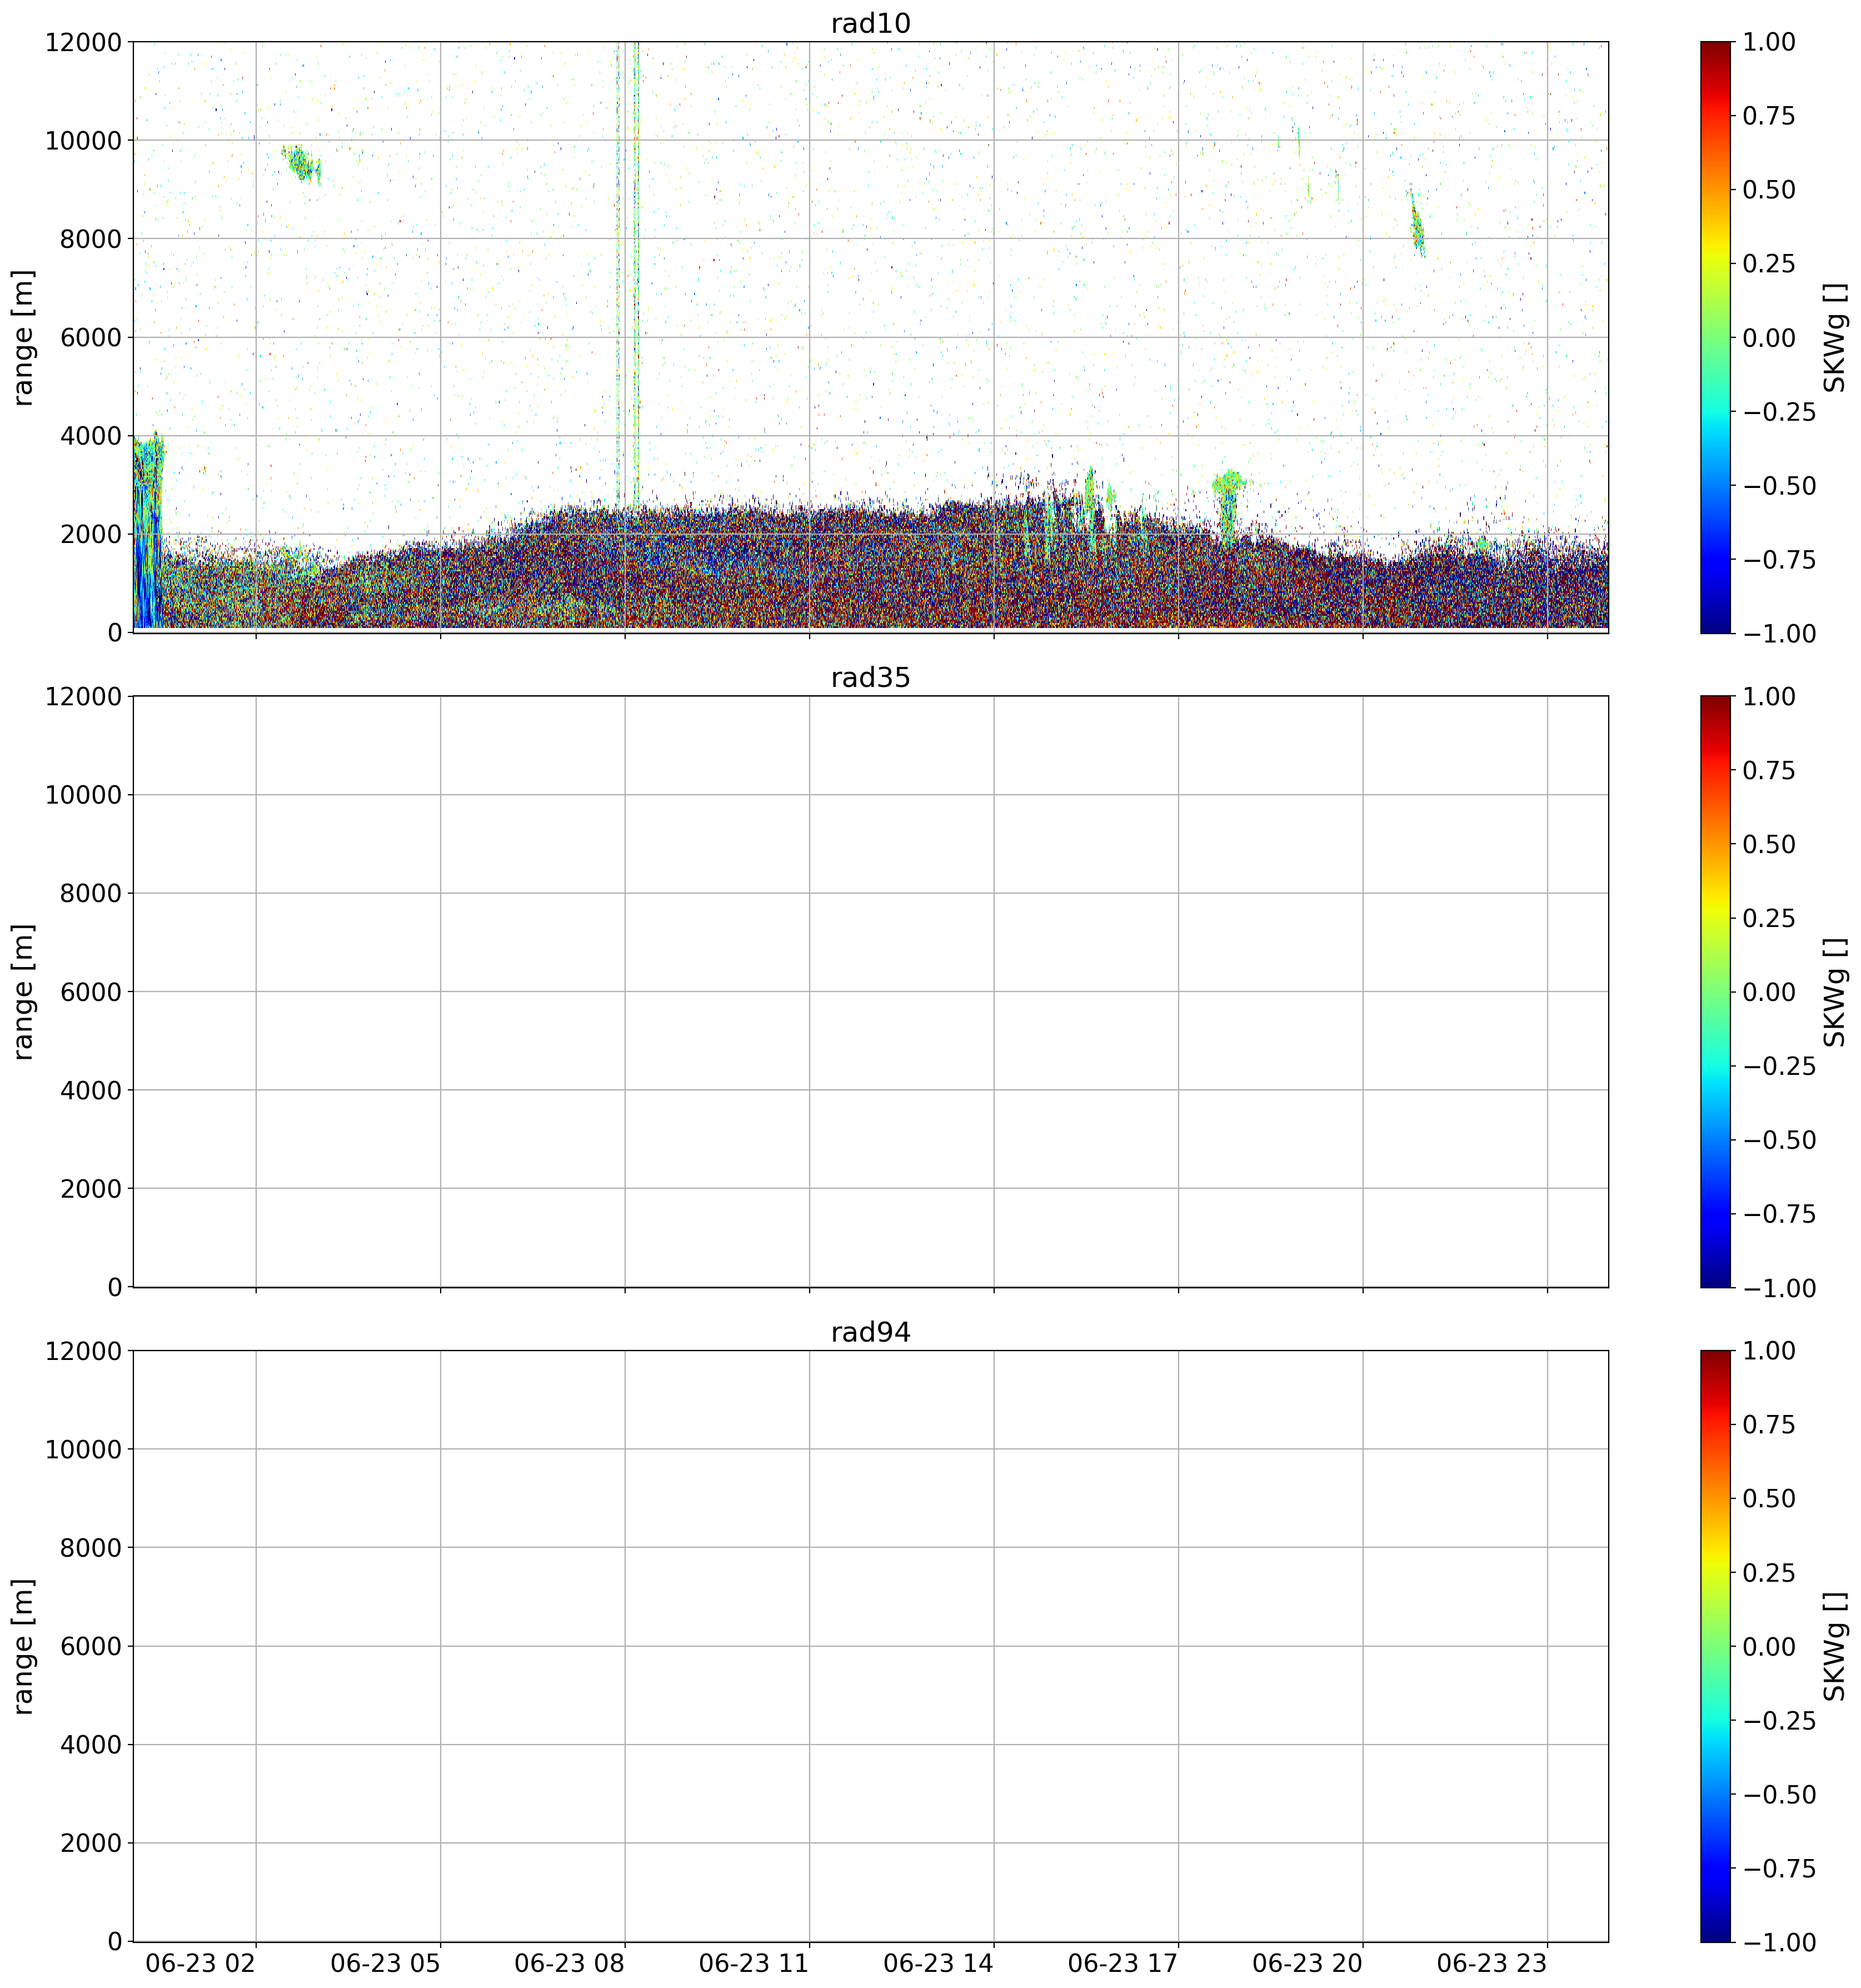Click the 2000 y-tick label of rad94 panel
This screenshot has width=1861, height=1988.
(91, 1844)
